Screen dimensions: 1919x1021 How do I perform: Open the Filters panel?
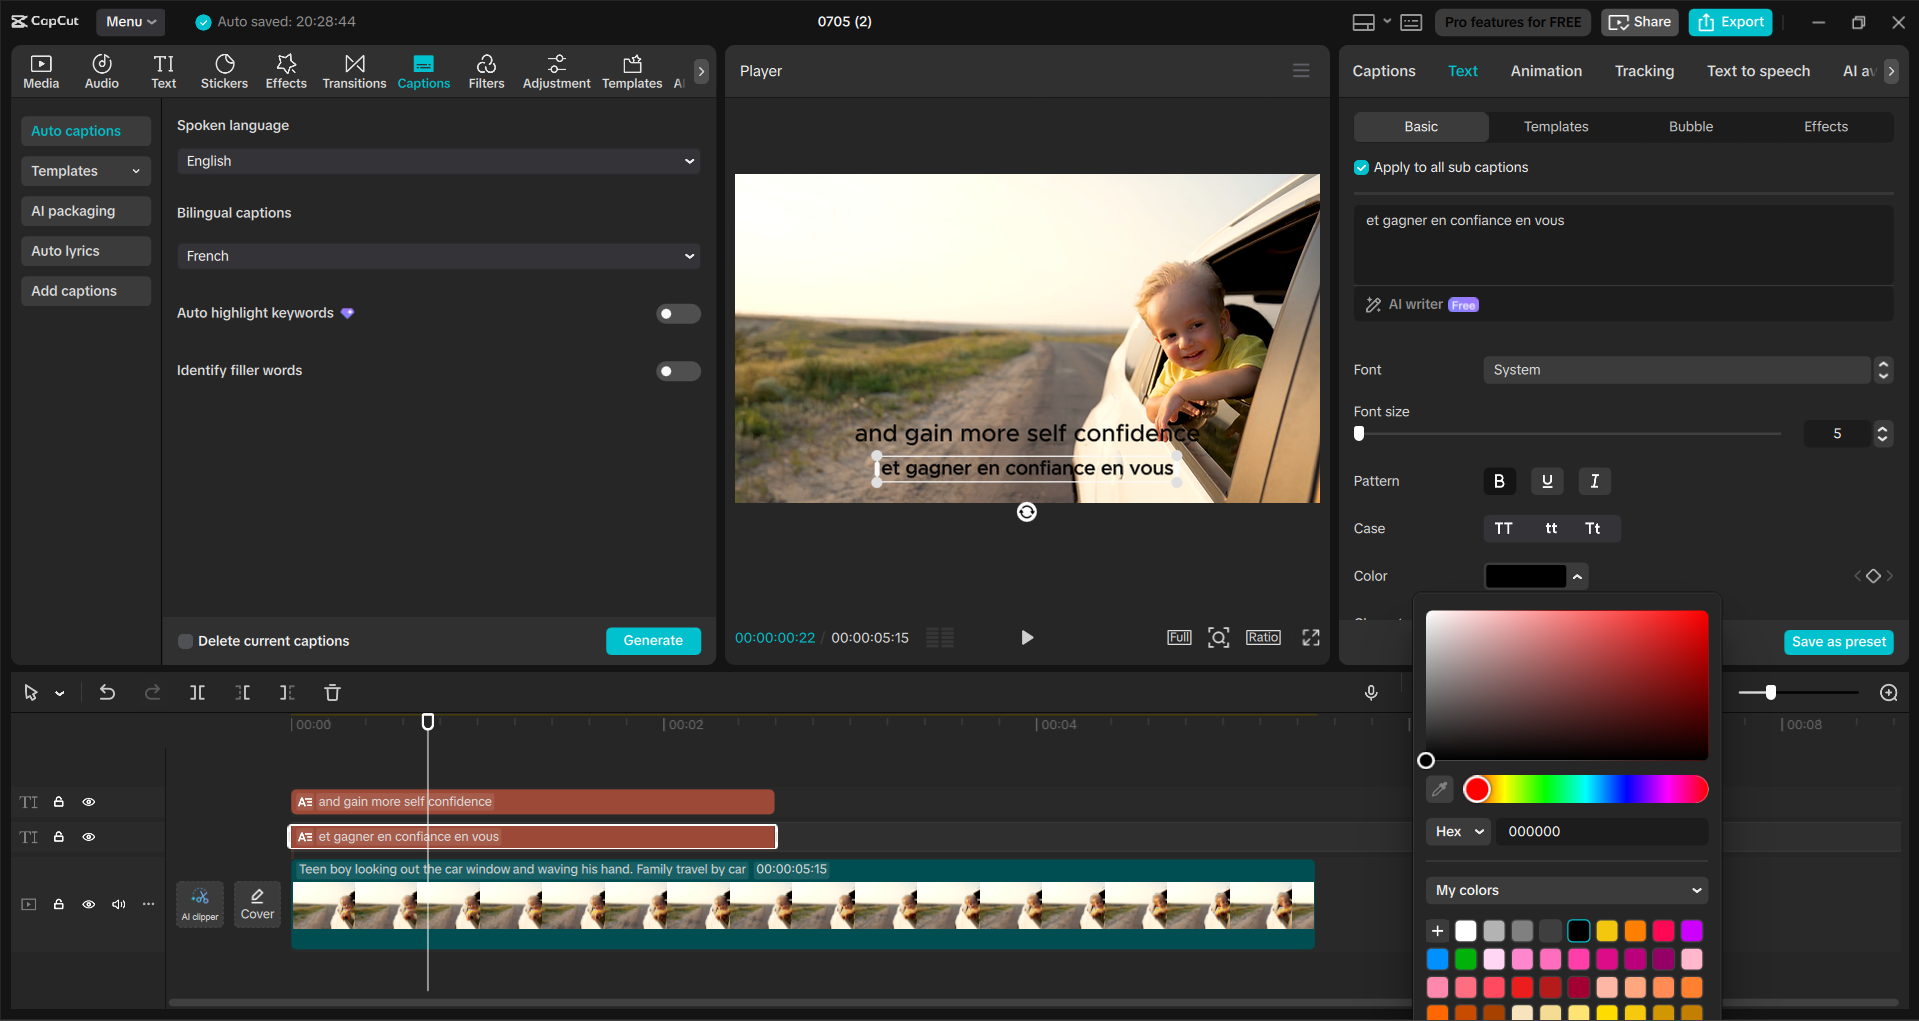pyautogui.click(x=487, y=70)
